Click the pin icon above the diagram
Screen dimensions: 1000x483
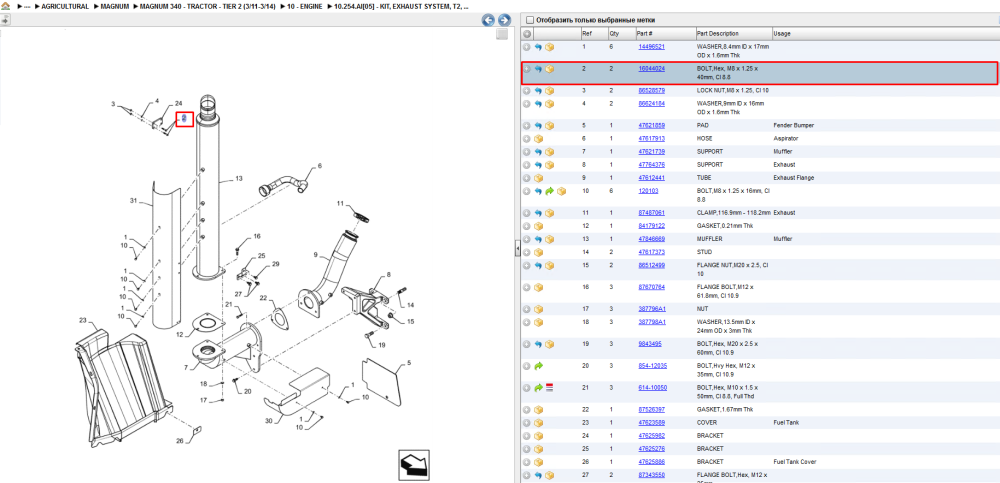tap(5, 20)
